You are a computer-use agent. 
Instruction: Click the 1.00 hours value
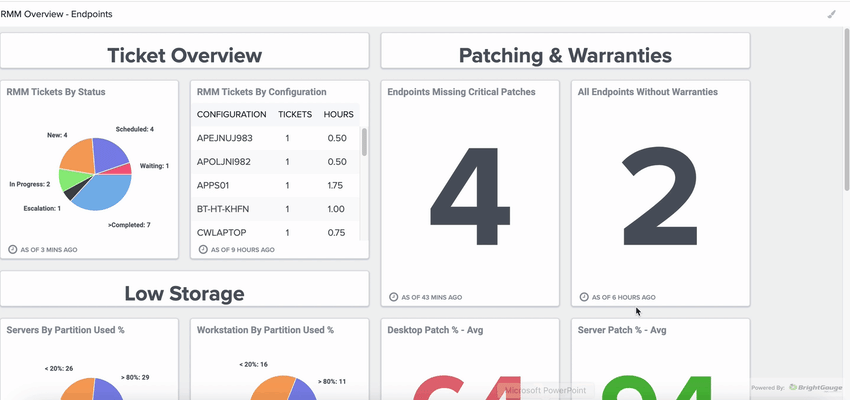[337, 209]
